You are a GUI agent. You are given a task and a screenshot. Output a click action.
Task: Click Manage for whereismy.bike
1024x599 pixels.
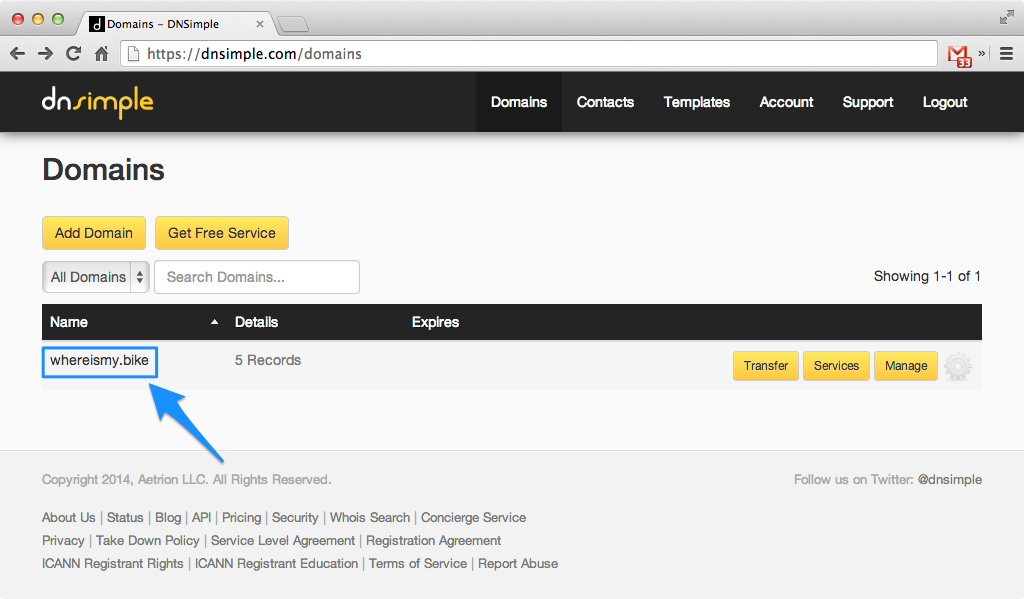point(906,366)
